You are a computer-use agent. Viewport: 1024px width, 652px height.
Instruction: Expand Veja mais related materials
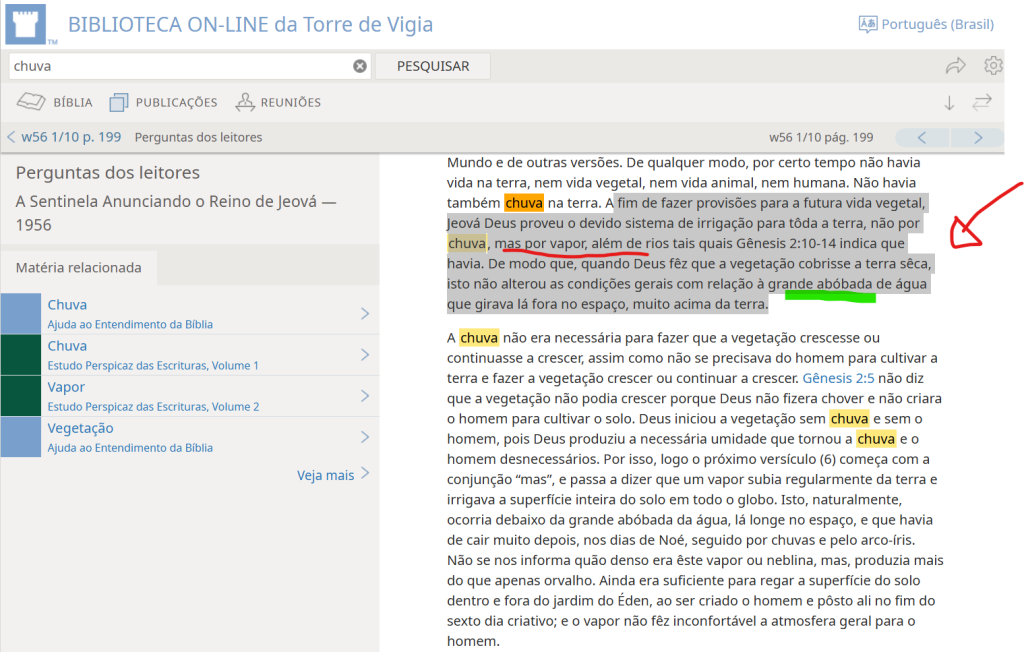tap(332, 475)
